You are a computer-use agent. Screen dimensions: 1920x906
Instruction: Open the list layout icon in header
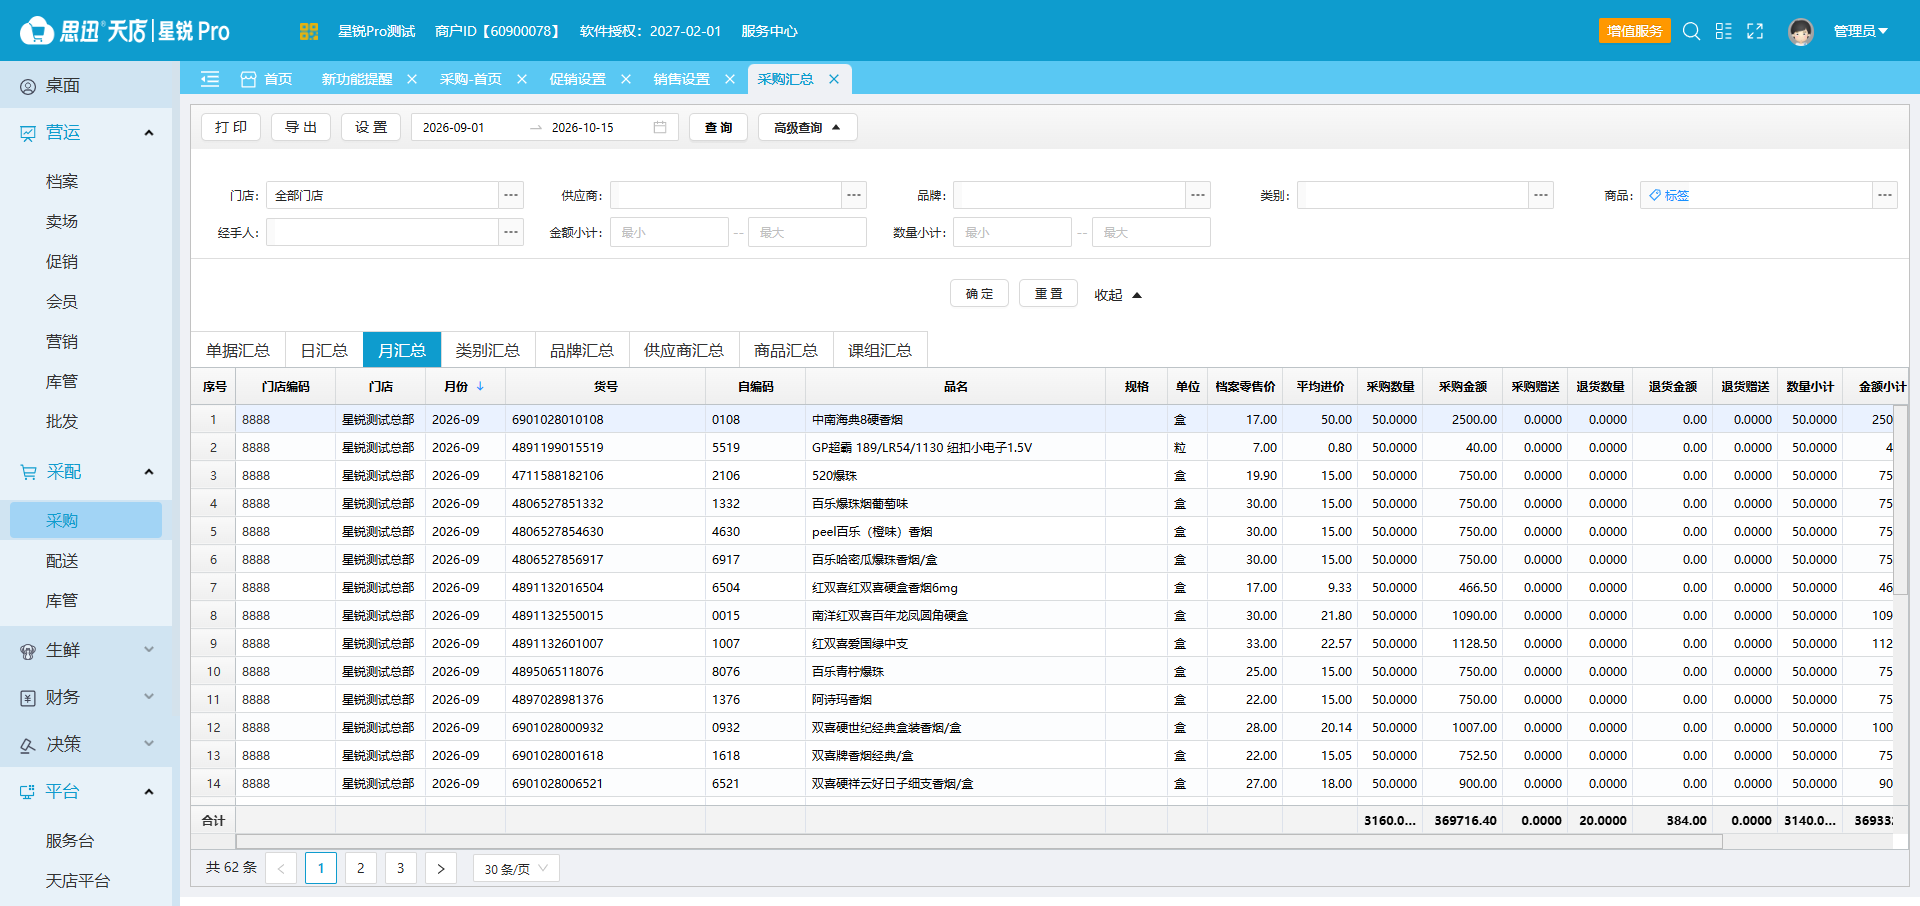(1723, 31)
